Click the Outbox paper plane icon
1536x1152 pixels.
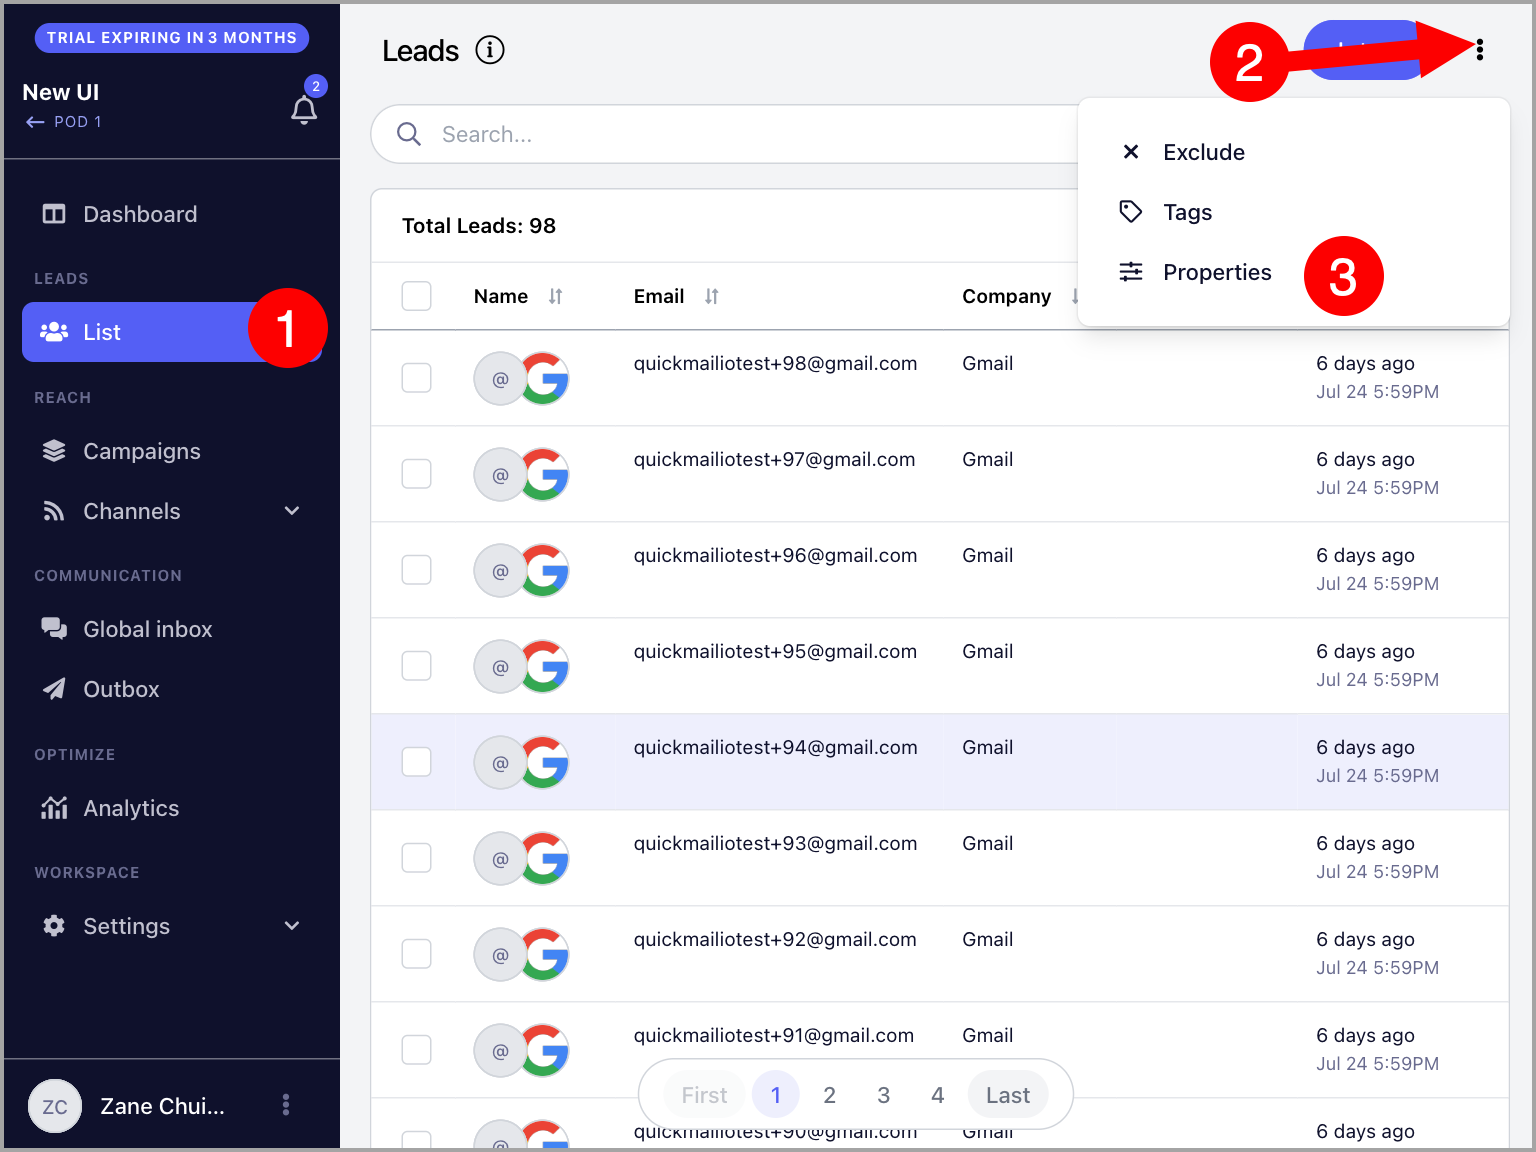click(x=54, y=689)
